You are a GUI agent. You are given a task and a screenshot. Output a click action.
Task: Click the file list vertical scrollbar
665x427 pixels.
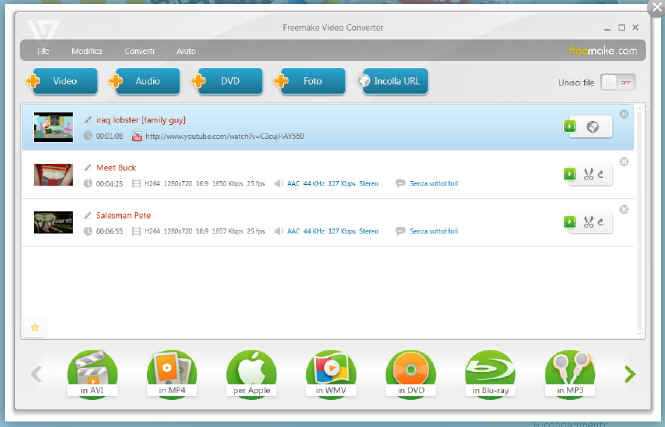click(x=640, y=220)
